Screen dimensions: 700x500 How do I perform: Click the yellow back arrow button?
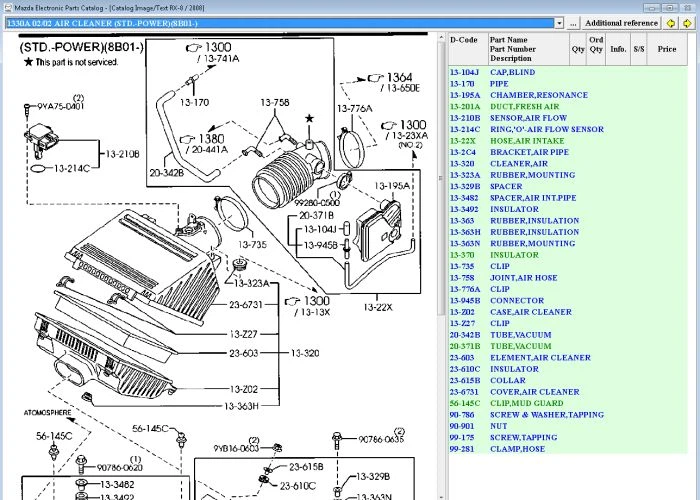point(672,22)
